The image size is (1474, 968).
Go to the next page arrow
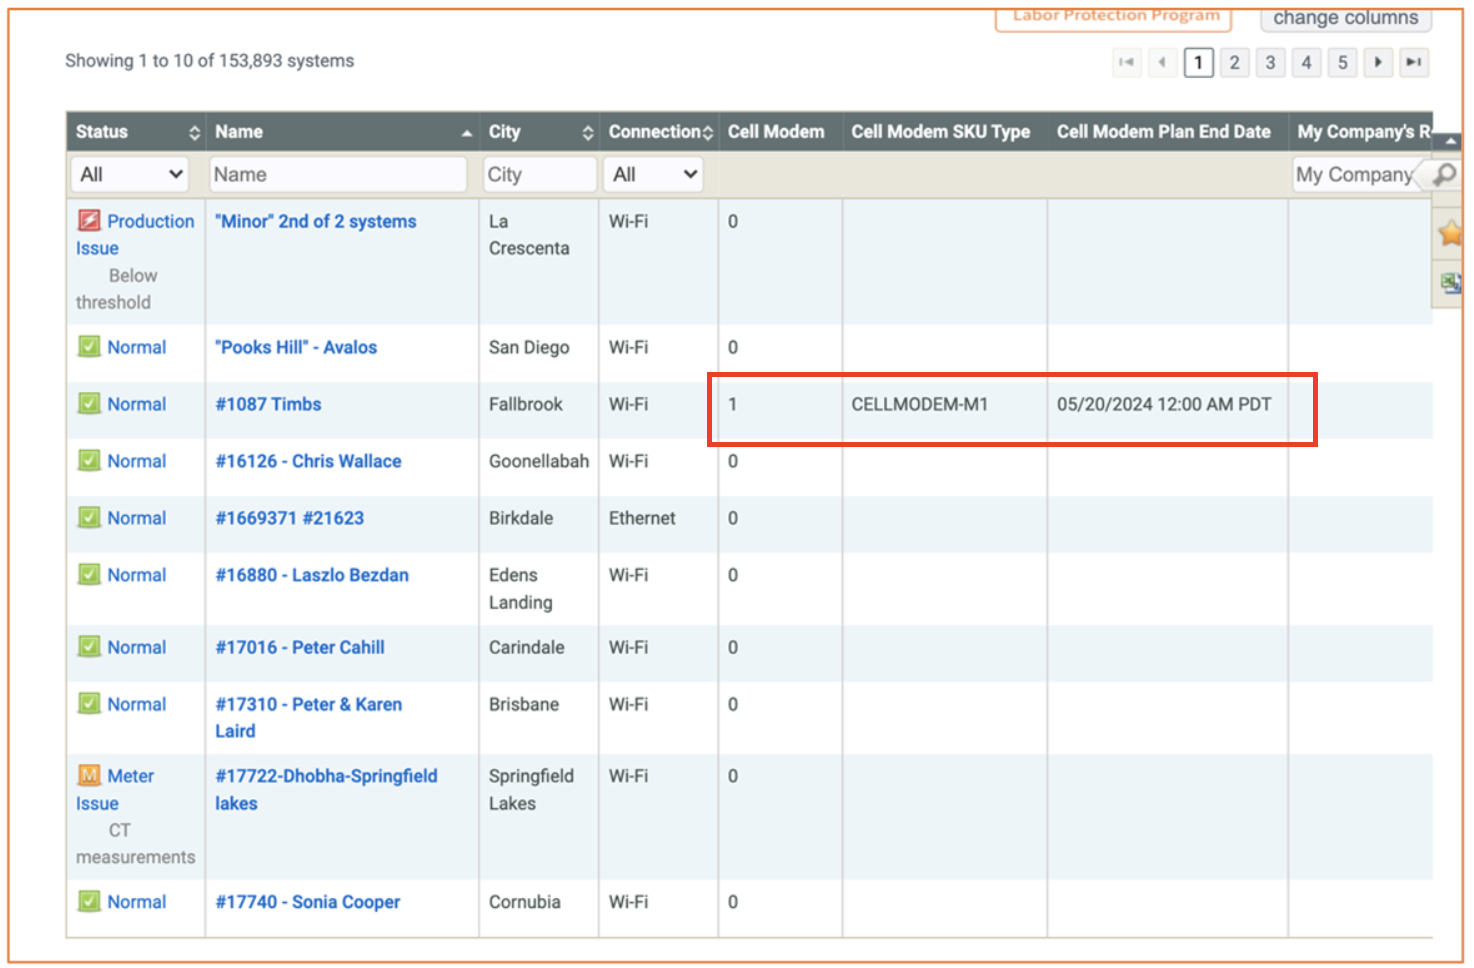1378,62
